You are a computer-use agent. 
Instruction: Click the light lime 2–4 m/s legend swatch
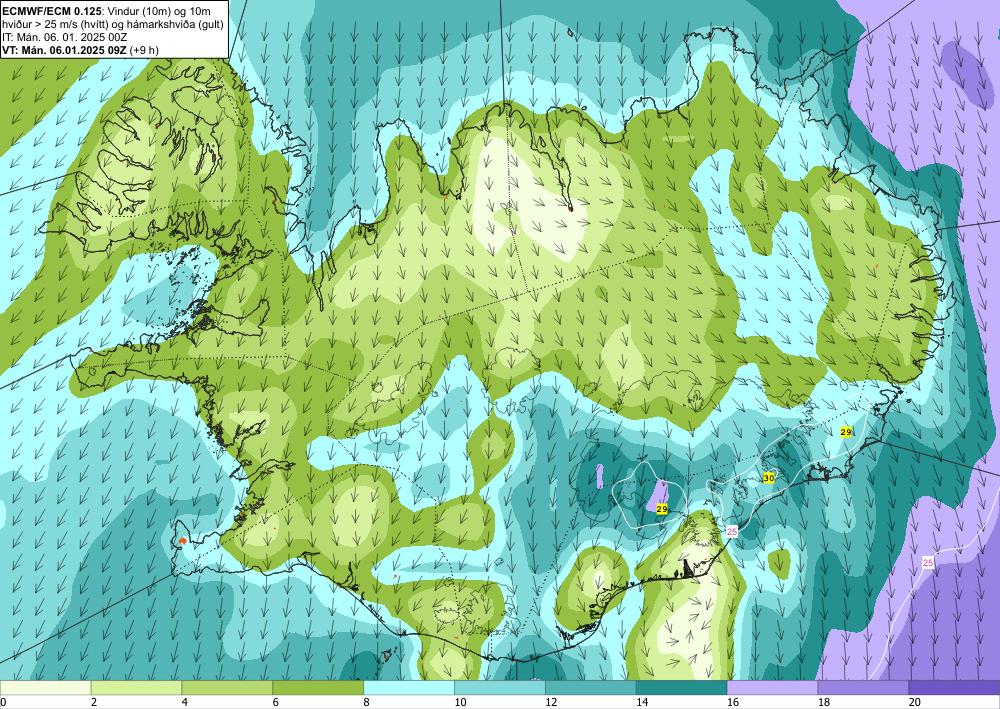click(136, 688)
